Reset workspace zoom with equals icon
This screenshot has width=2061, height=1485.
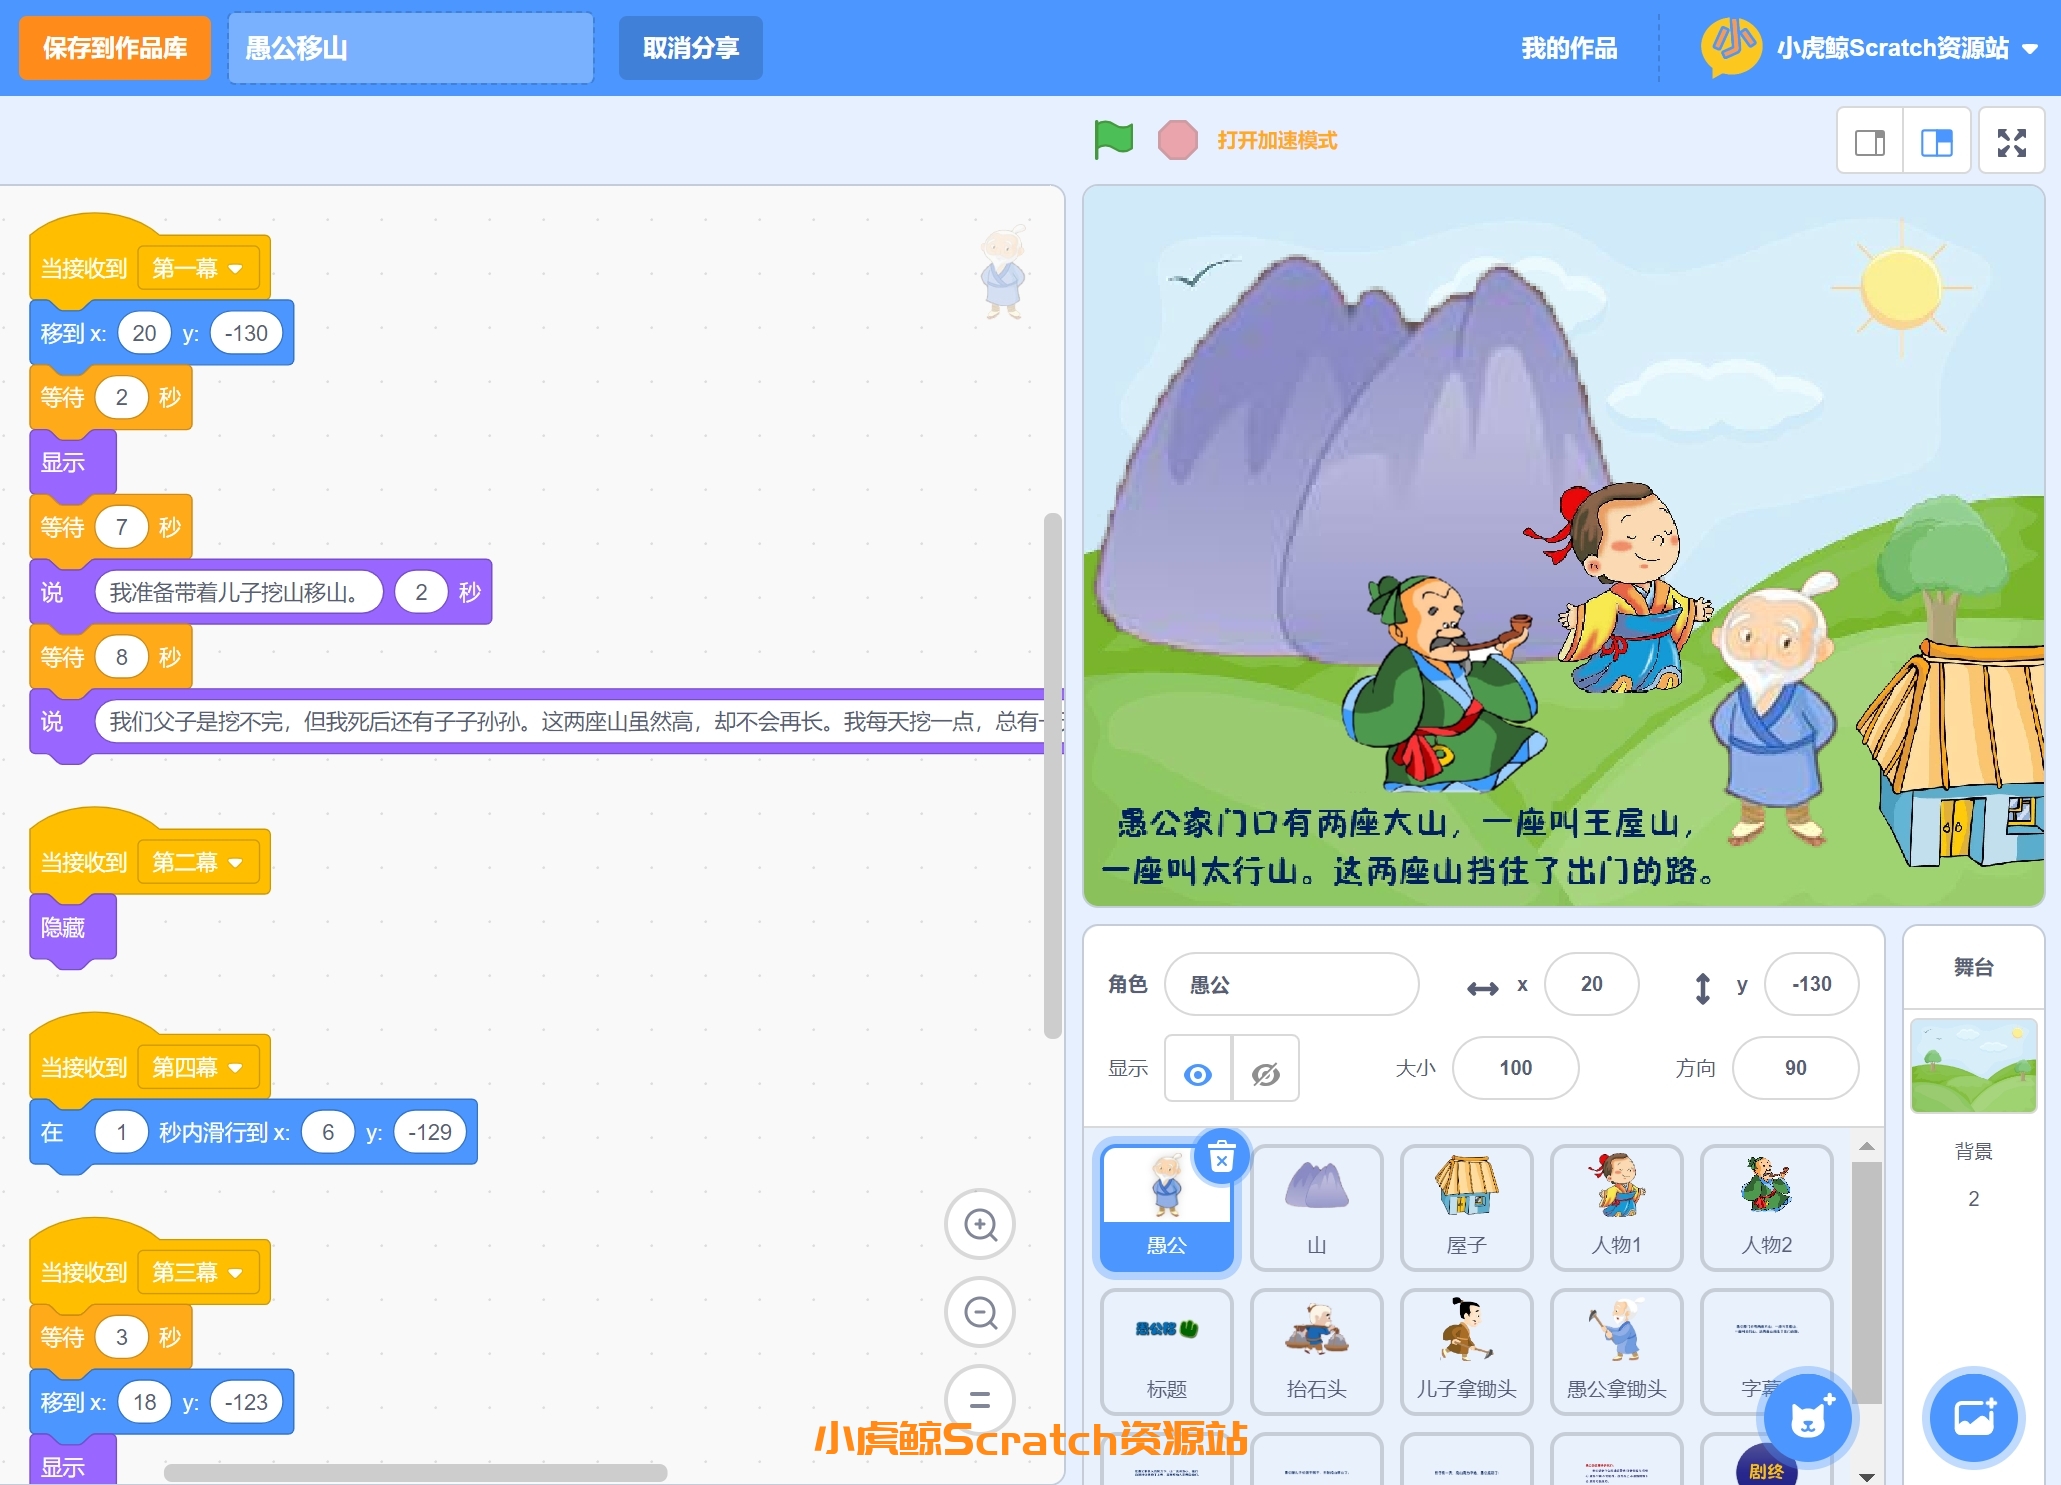pos(980,1399)
